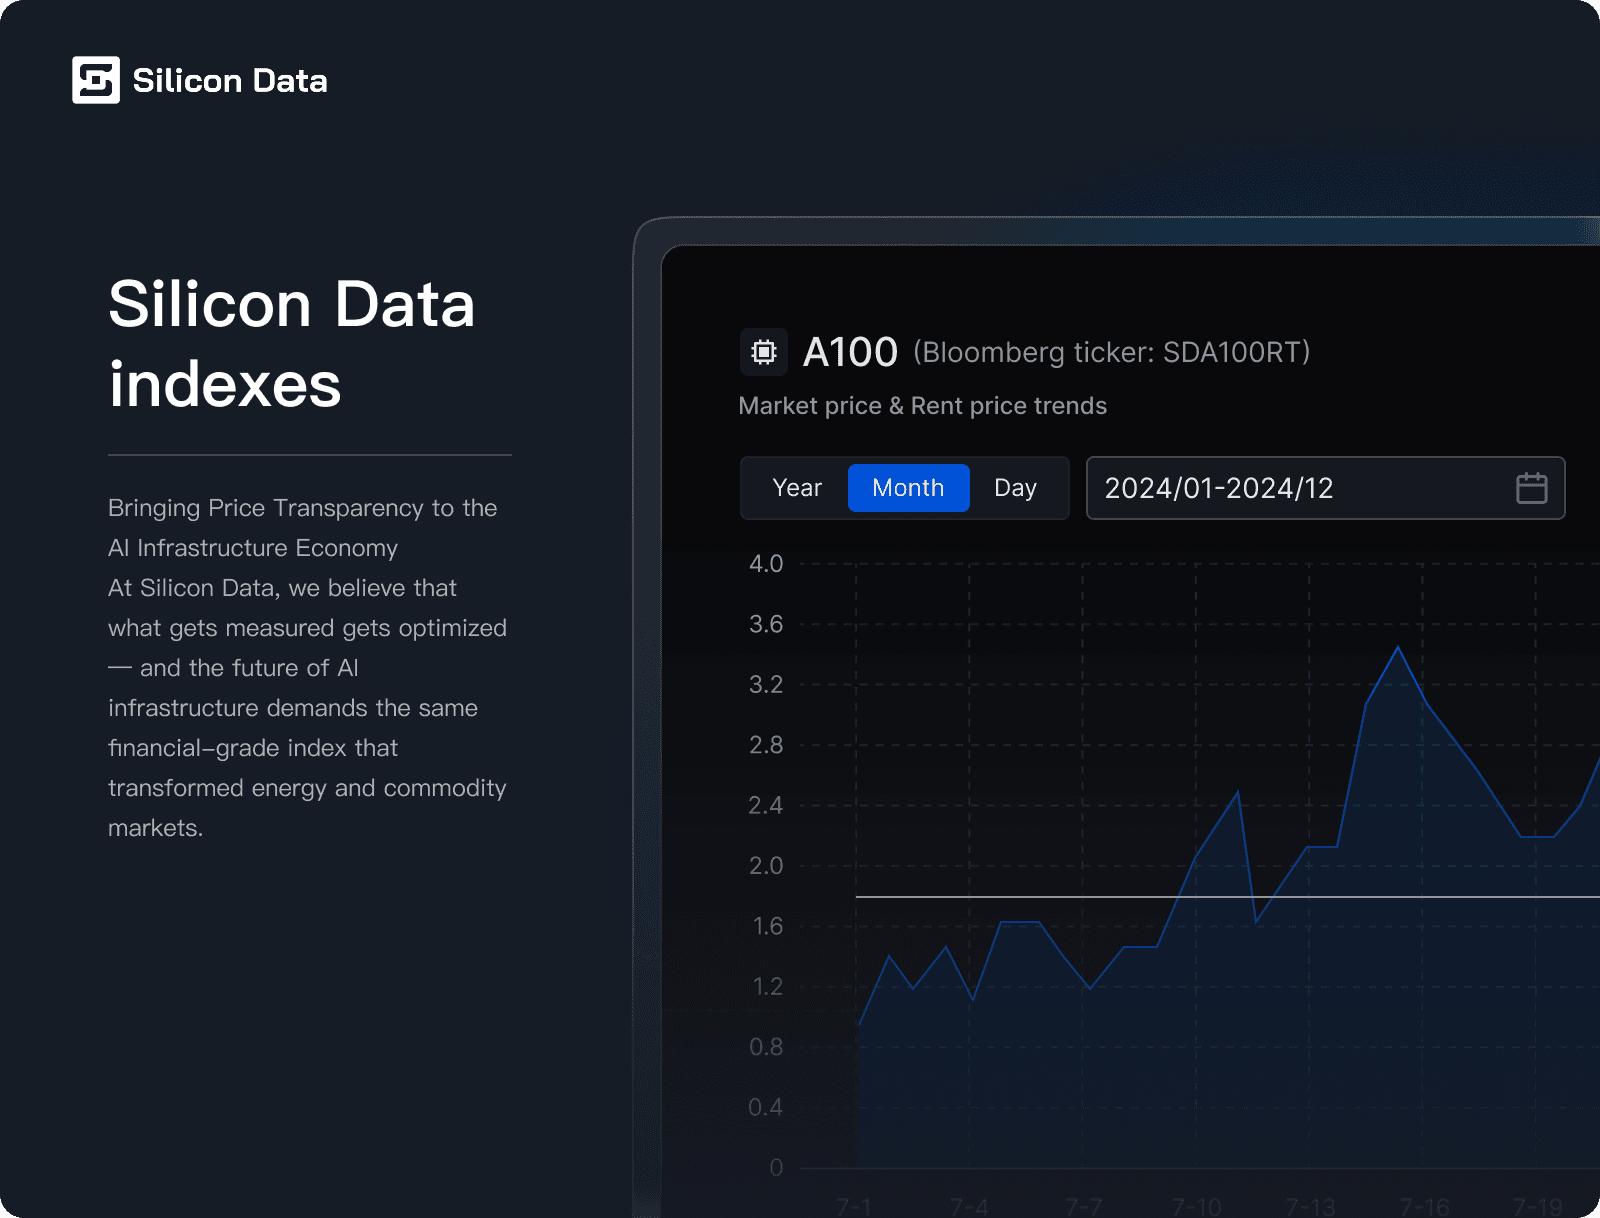Click the 7-1 x-axis label
The width and height of the screenshot is (1600, 1218).
pos(854,1207)
